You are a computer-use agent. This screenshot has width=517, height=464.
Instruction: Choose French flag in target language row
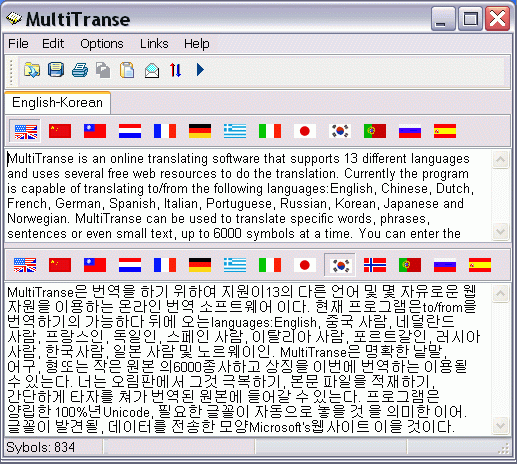(x=165, y=265)
